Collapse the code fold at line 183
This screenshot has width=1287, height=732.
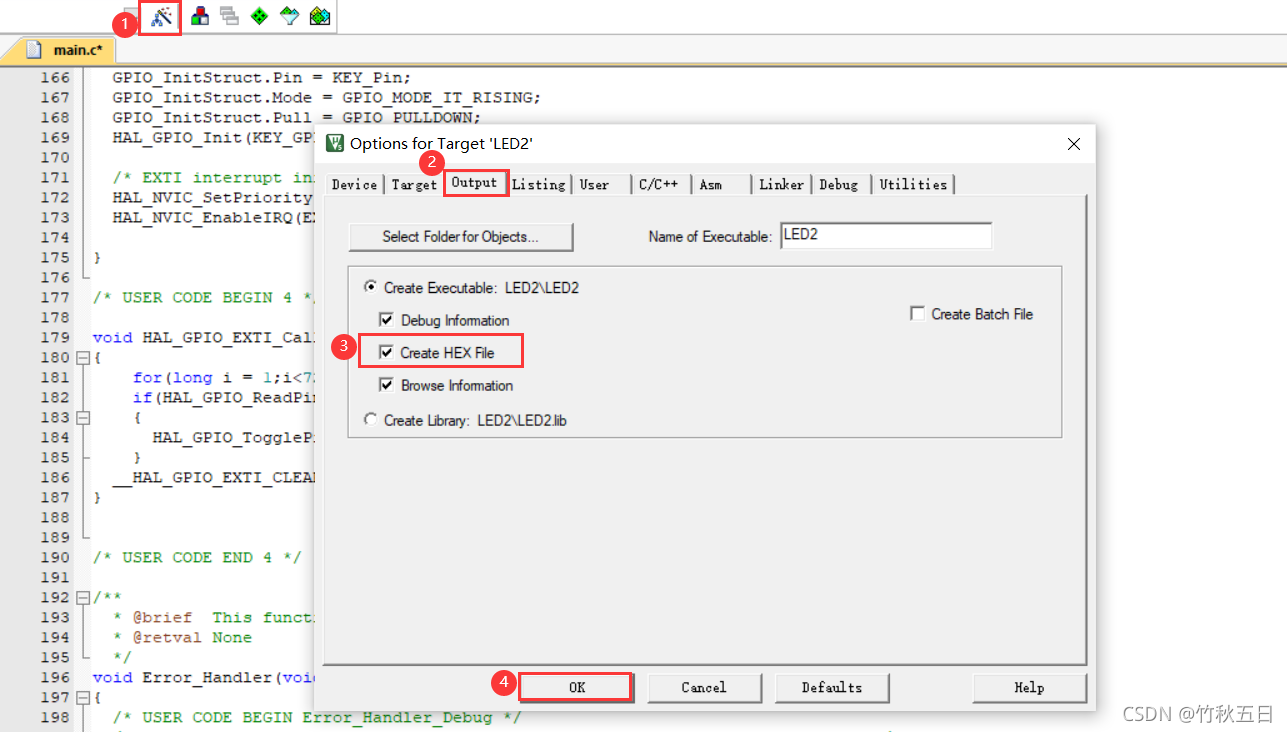click(82, 417)
